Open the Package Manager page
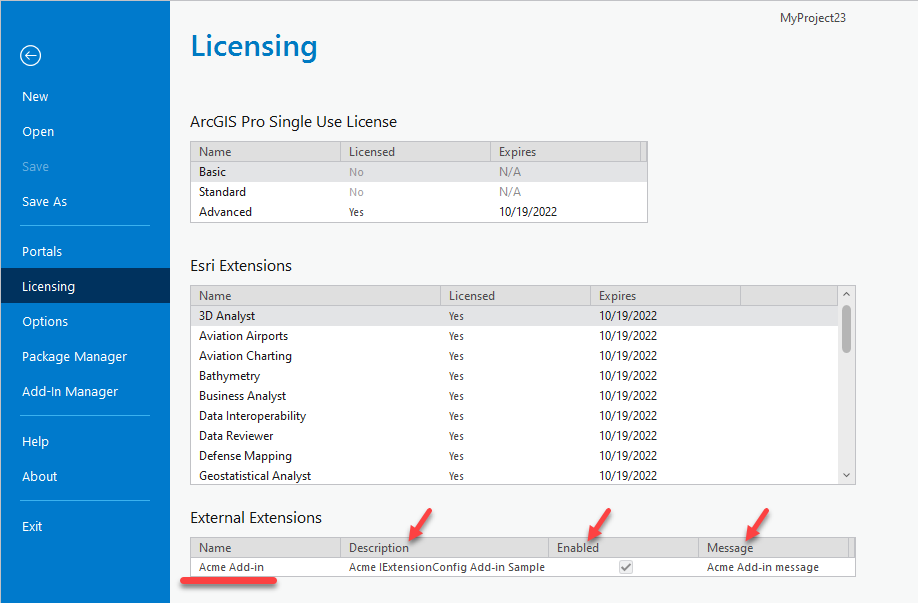 (74, 356)
